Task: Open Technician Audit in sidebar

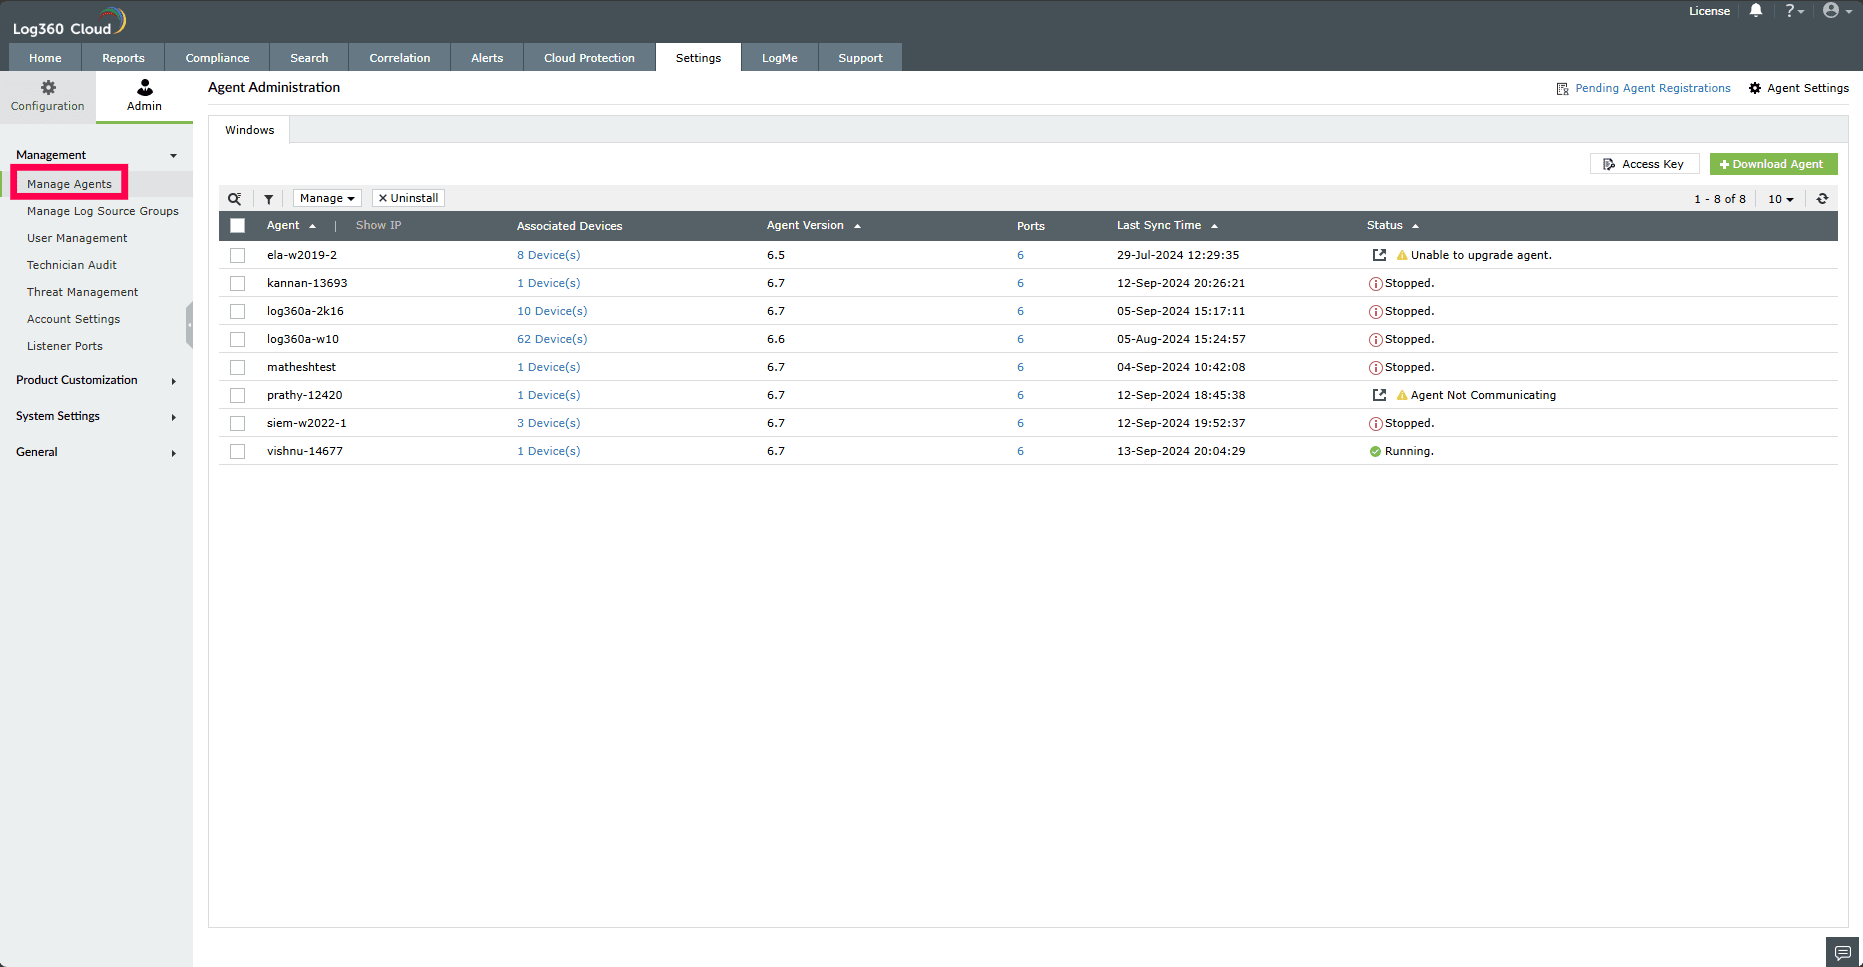Action: (x=72, y=265)
